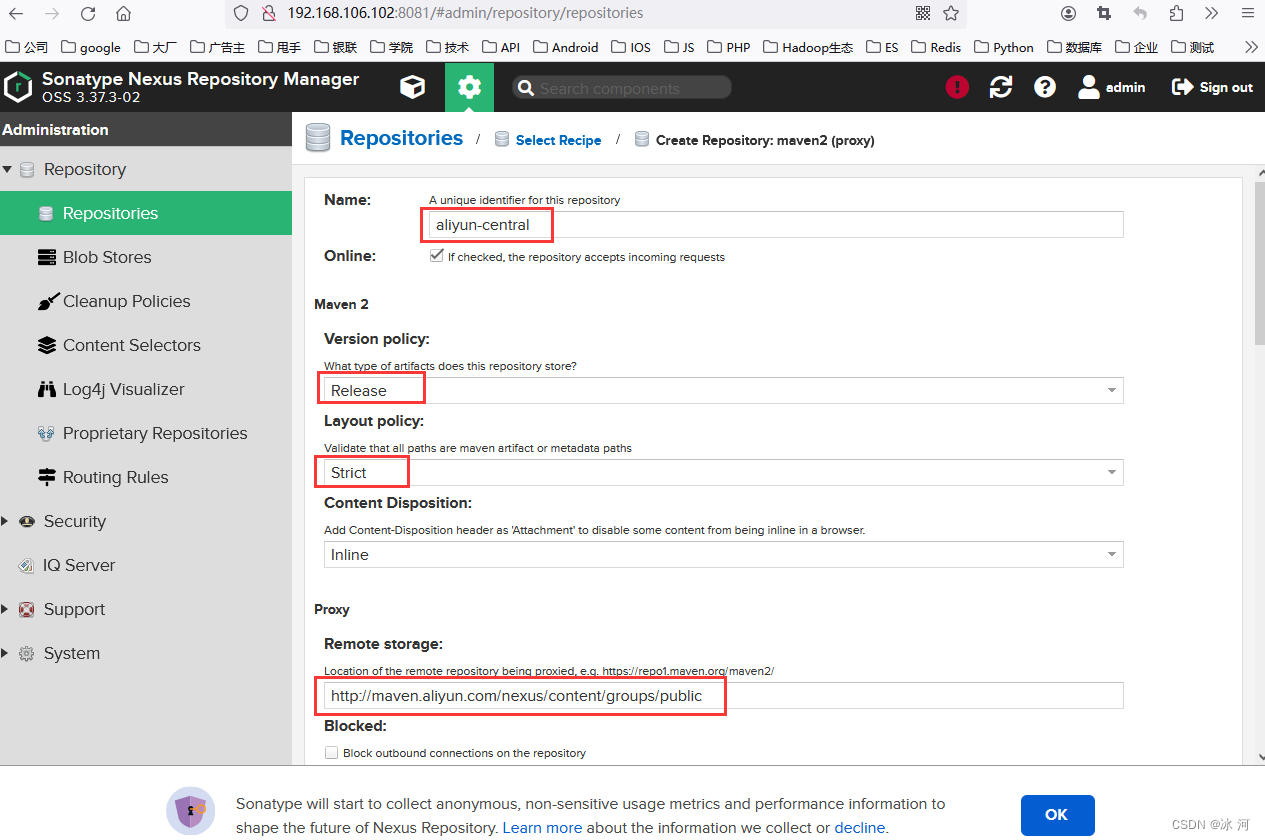1265x840 pixels.
Task: Click the browser home icon
Action: (123, 14)
